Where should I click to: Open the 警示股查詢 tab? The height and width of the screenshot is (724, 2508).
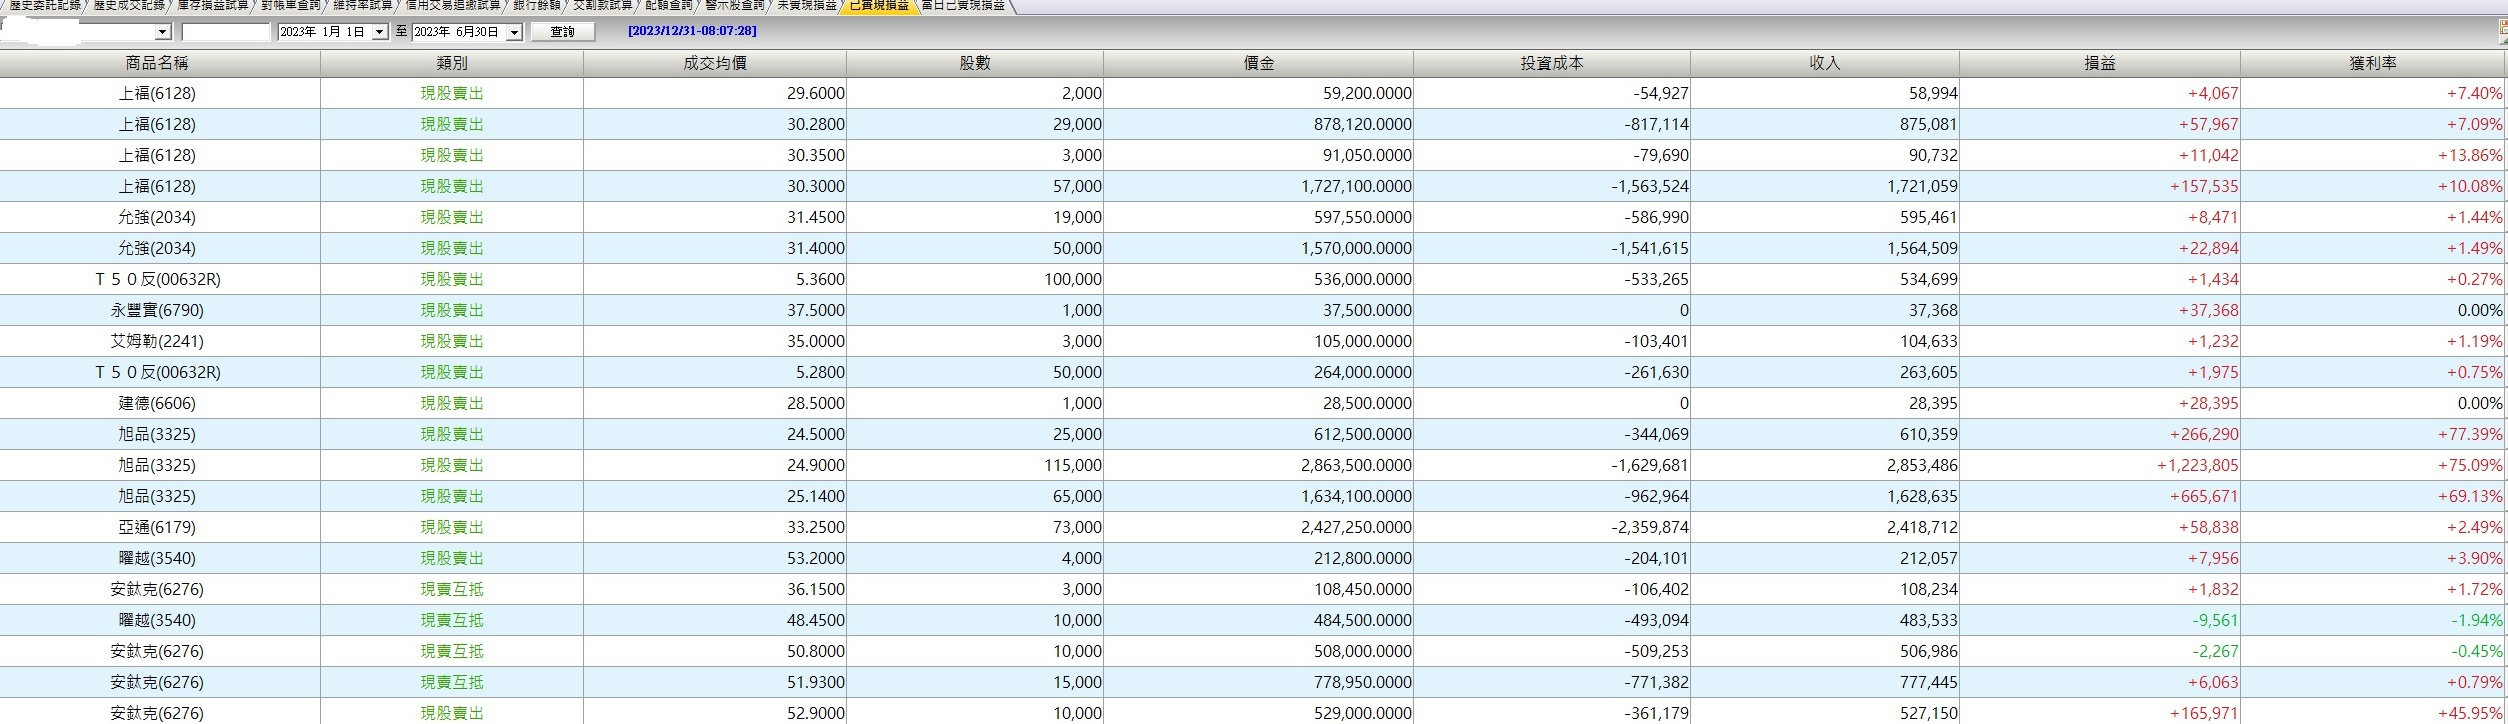(735, 6)
